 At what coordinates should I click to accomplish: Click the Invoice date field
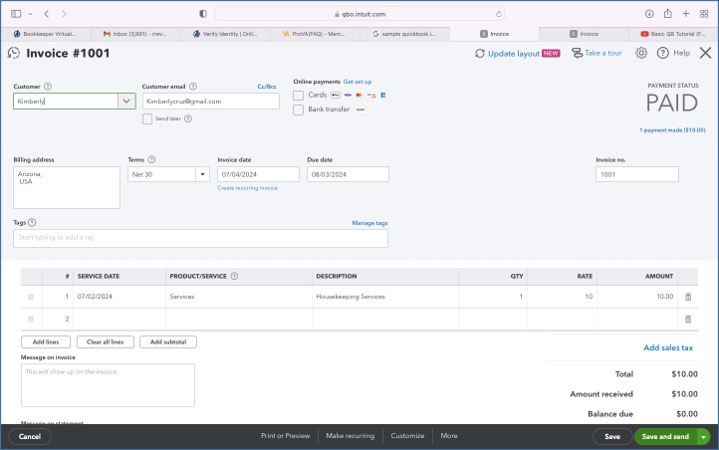[x=258, y=174]
